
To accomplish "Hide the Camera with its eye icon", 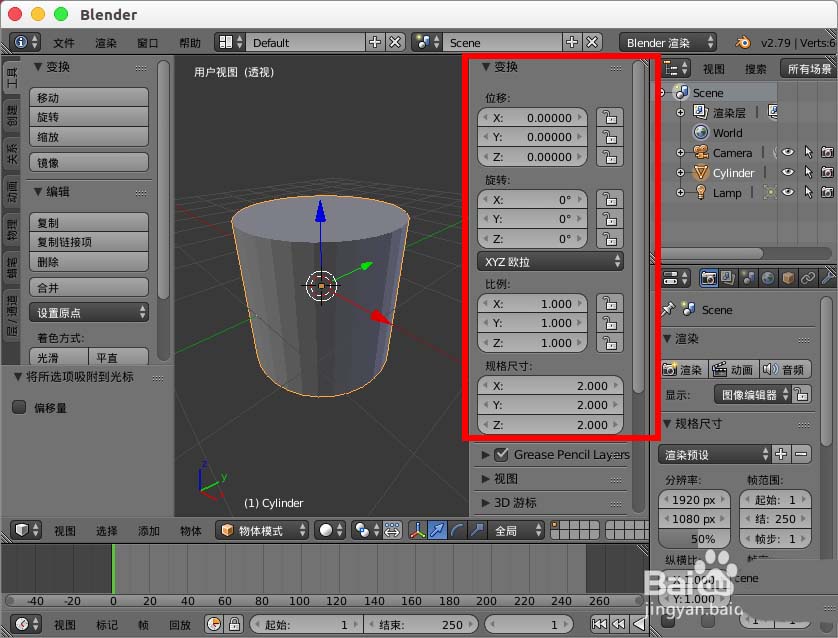I will pos(787,153).
